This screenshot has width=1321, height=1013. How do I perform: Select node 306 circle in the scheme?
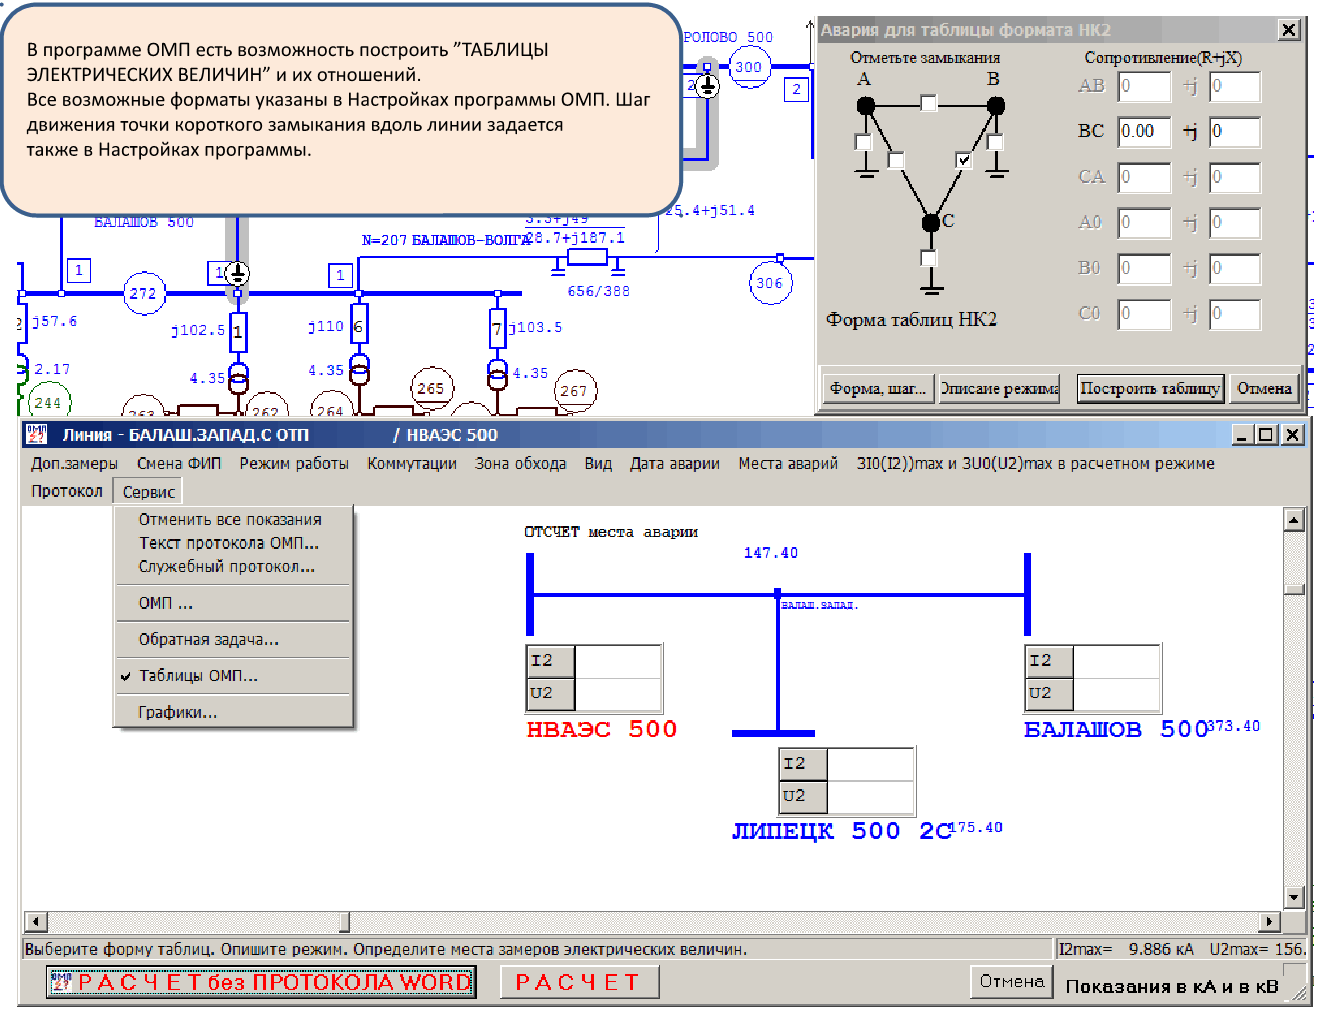click(x=769, y=283)
